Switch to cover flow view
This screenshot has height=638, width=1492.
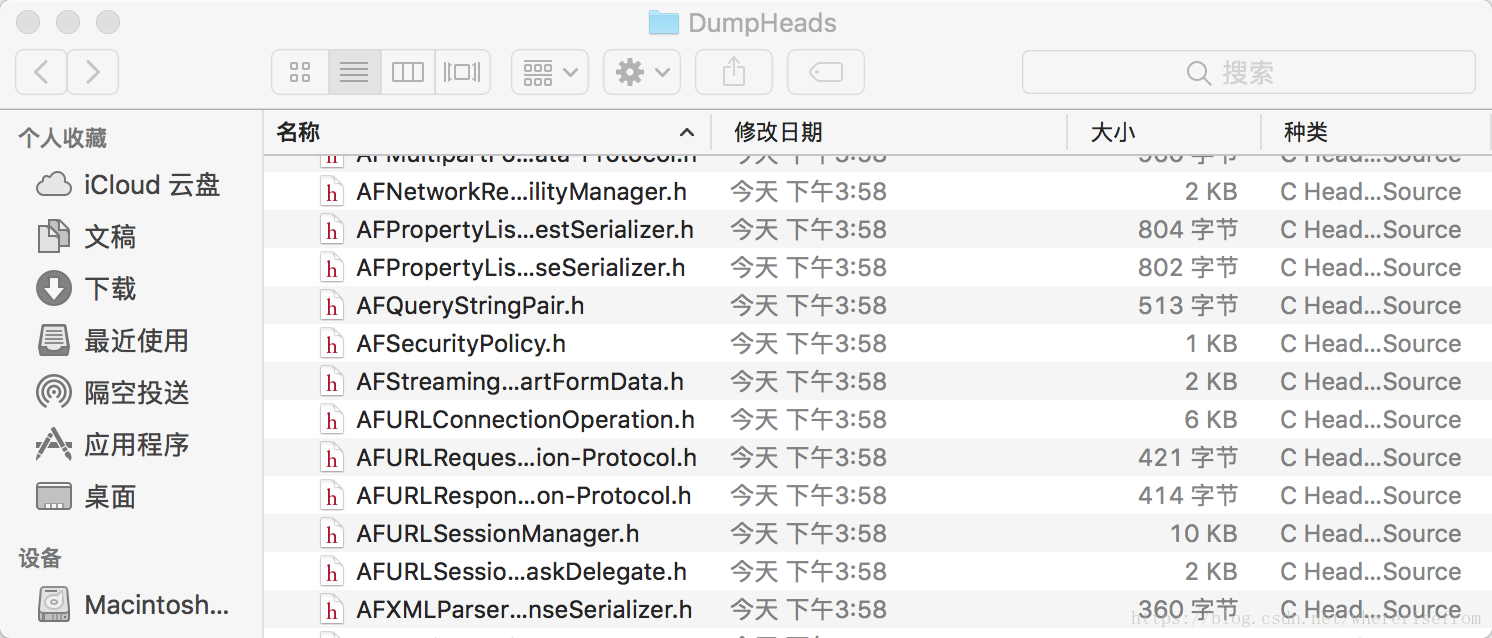click(462, 72)
